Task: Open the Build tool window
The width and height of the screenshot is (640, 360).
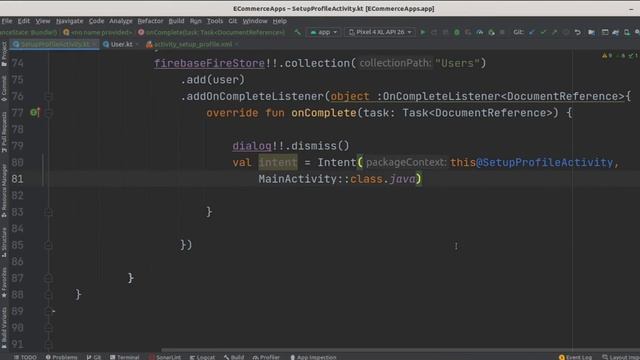Action: coord(234,357)
